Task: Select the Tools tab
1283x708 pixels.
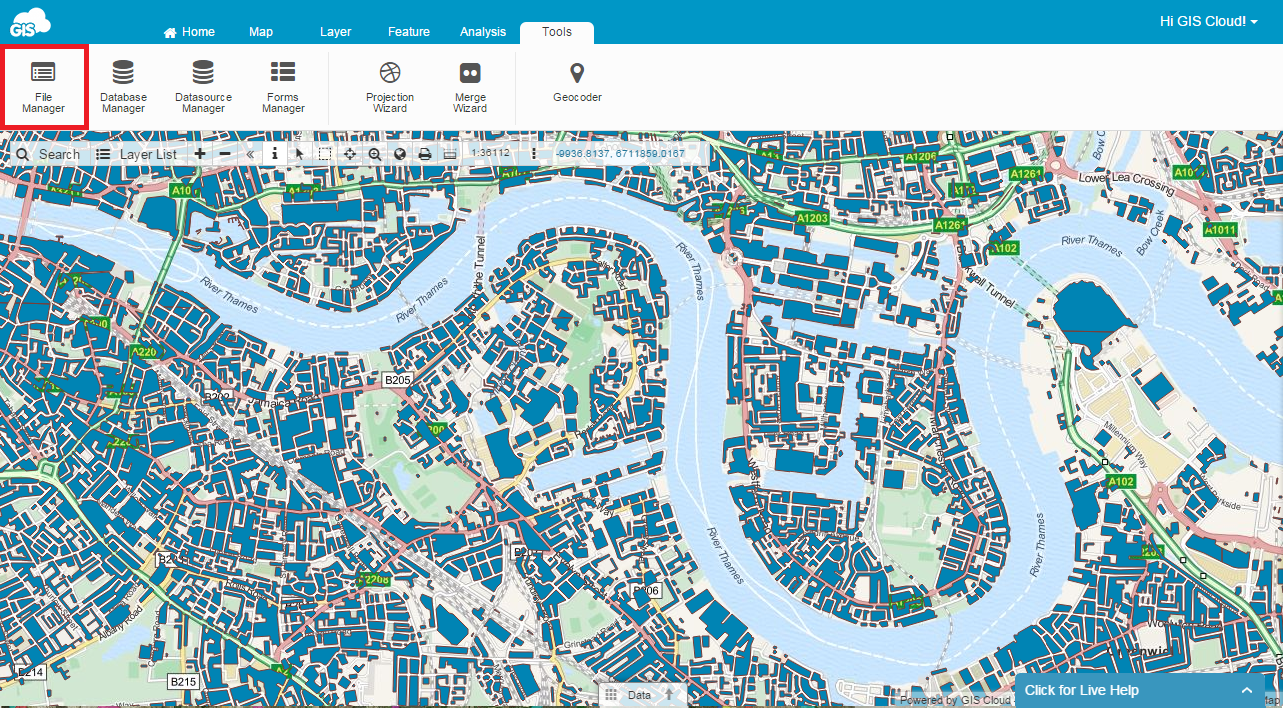Action: [557, 32]
